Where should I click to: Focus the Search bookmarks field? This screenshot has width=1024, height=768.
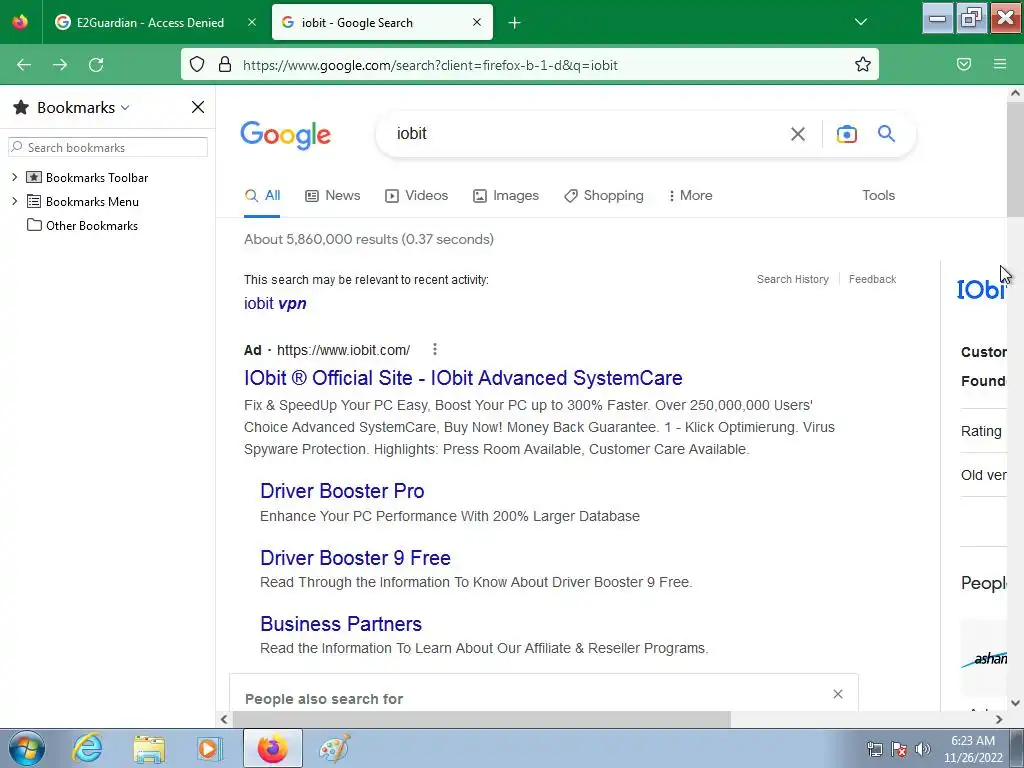[108, 147]
